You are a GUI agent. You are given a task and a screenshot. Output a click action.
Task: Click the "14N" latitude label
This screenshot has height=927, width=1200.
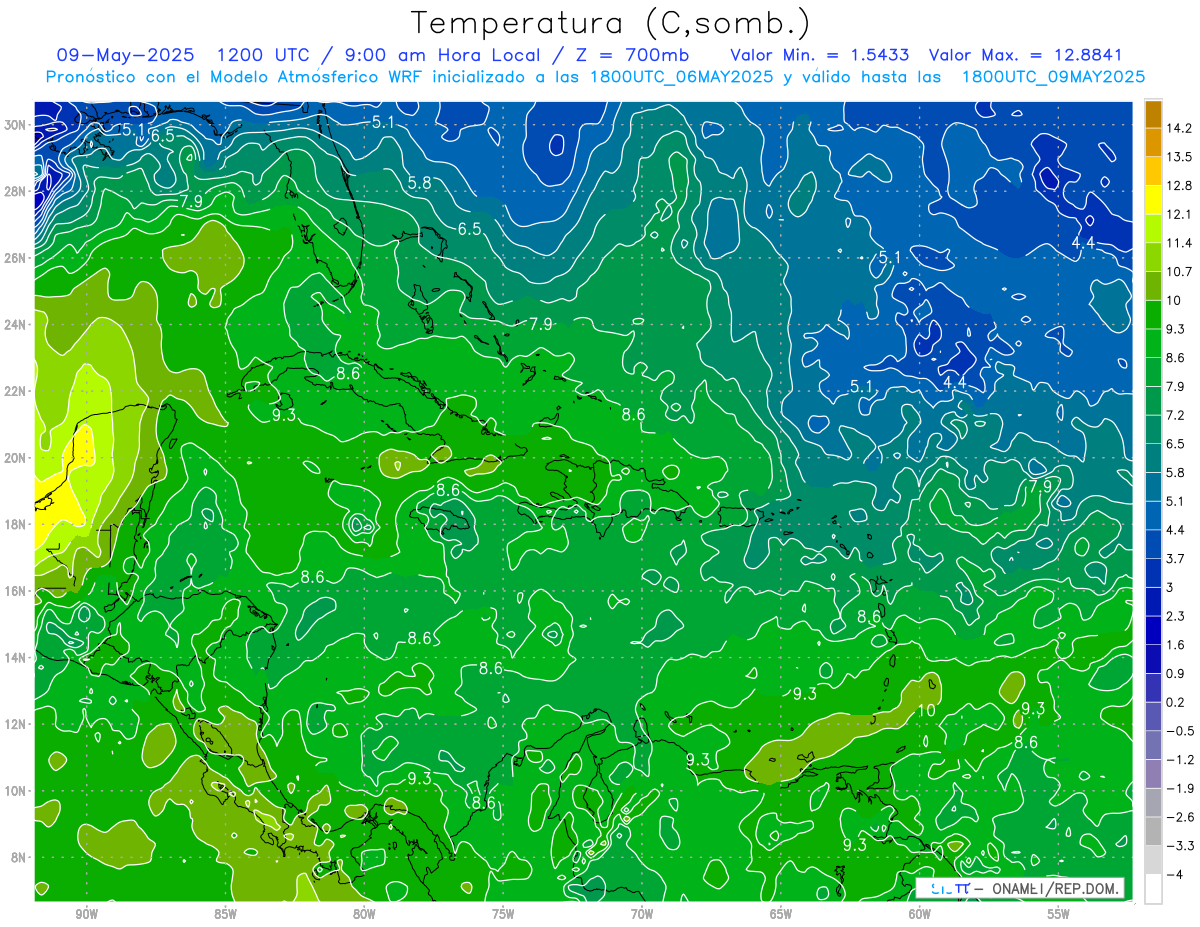pos(16,657)
